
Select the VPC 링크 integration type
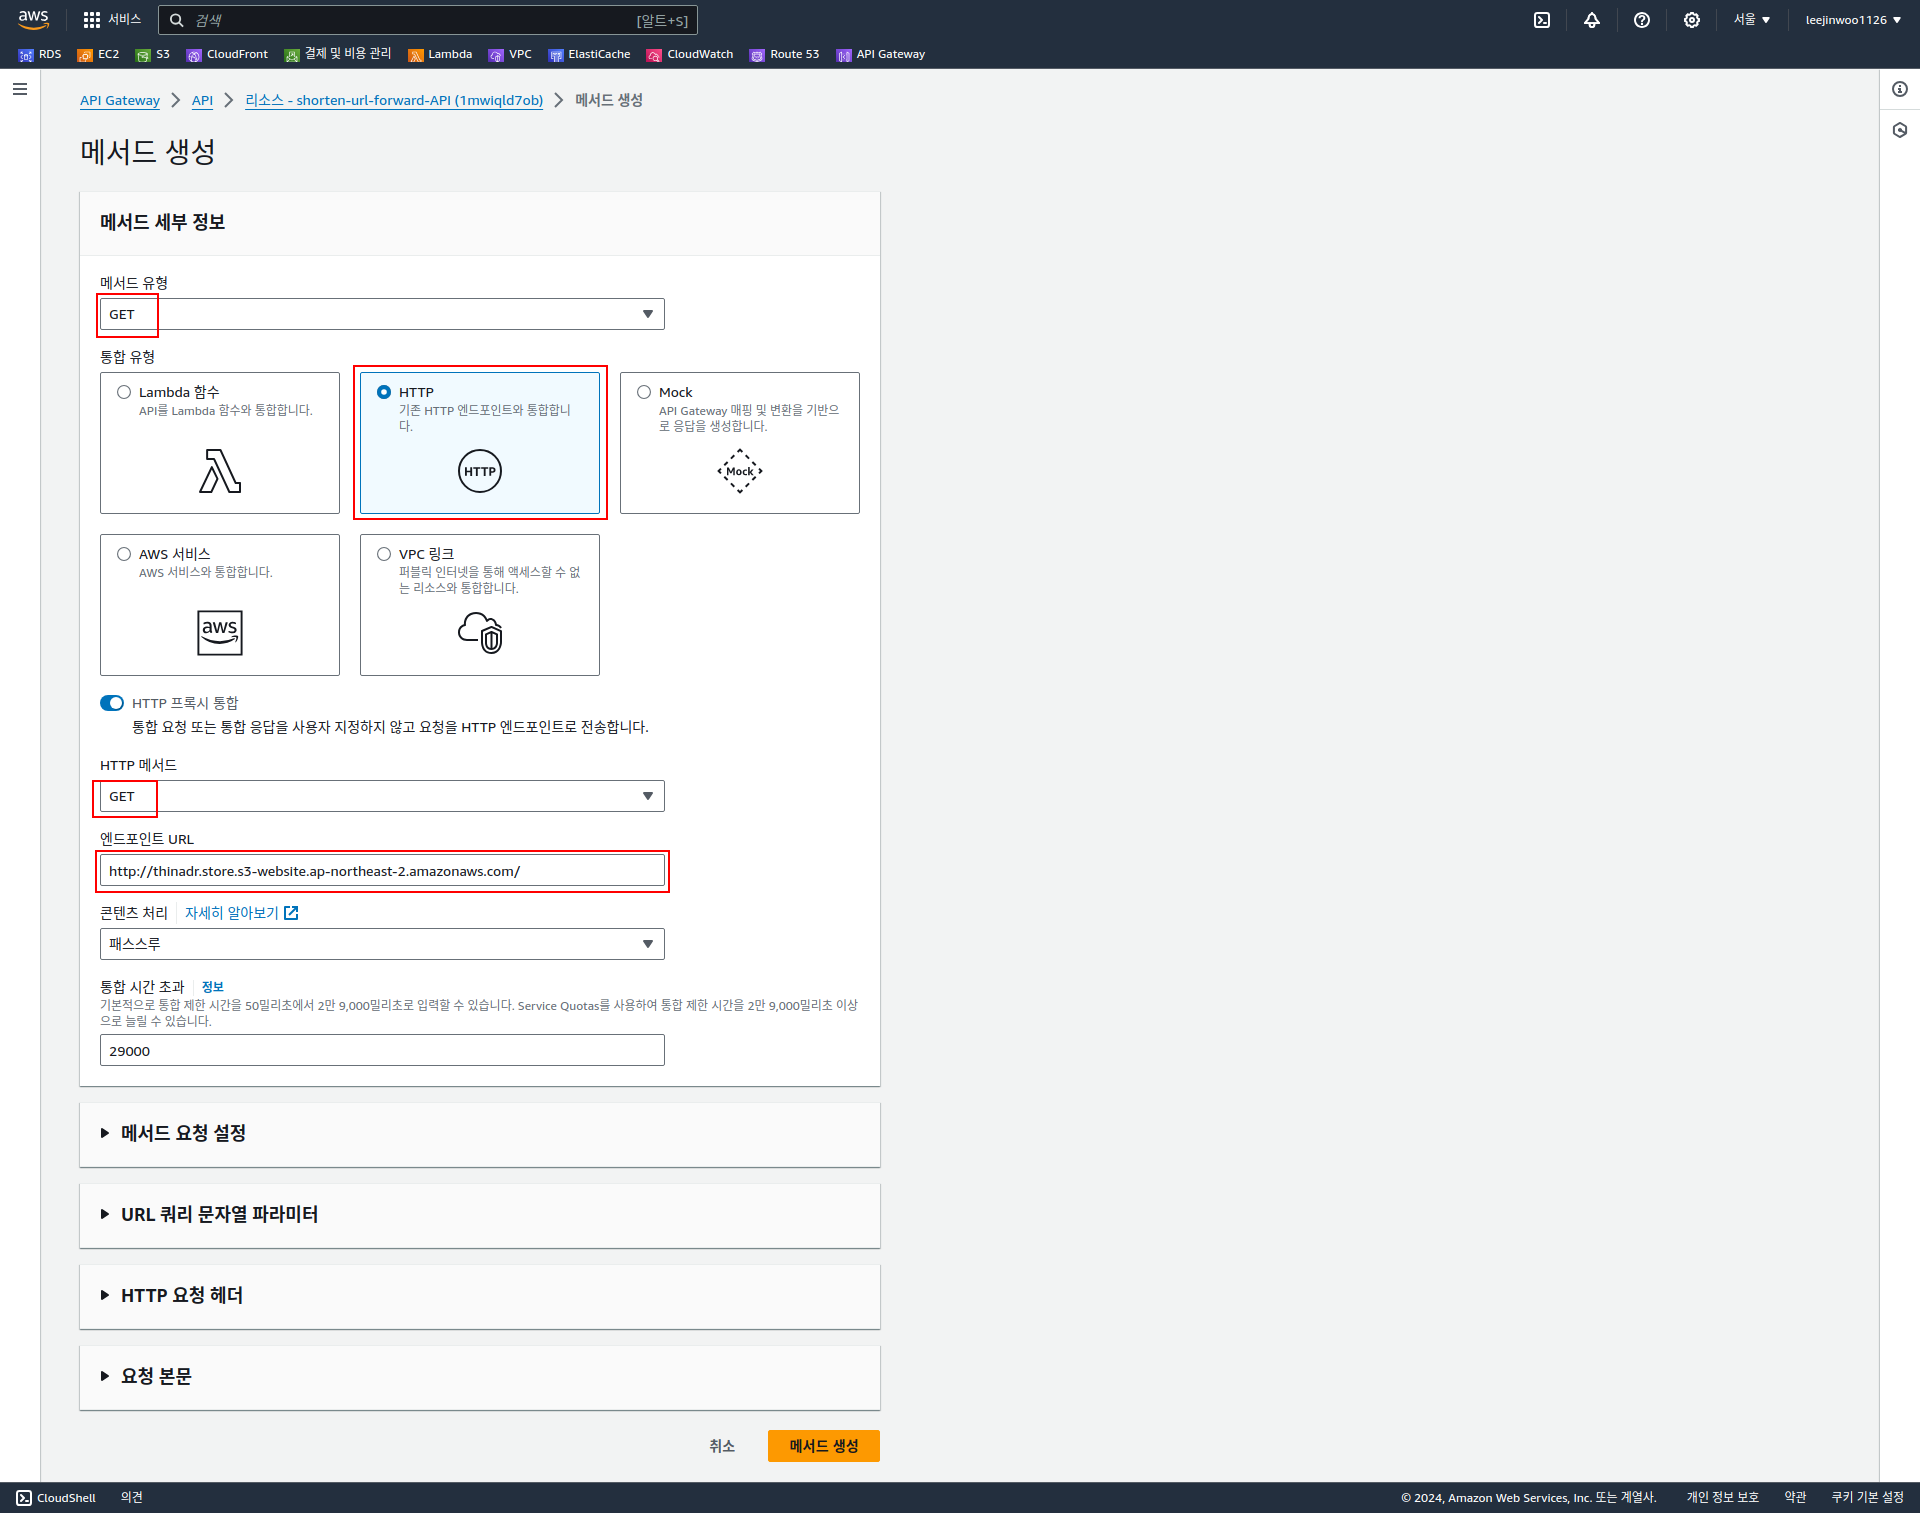384,554
